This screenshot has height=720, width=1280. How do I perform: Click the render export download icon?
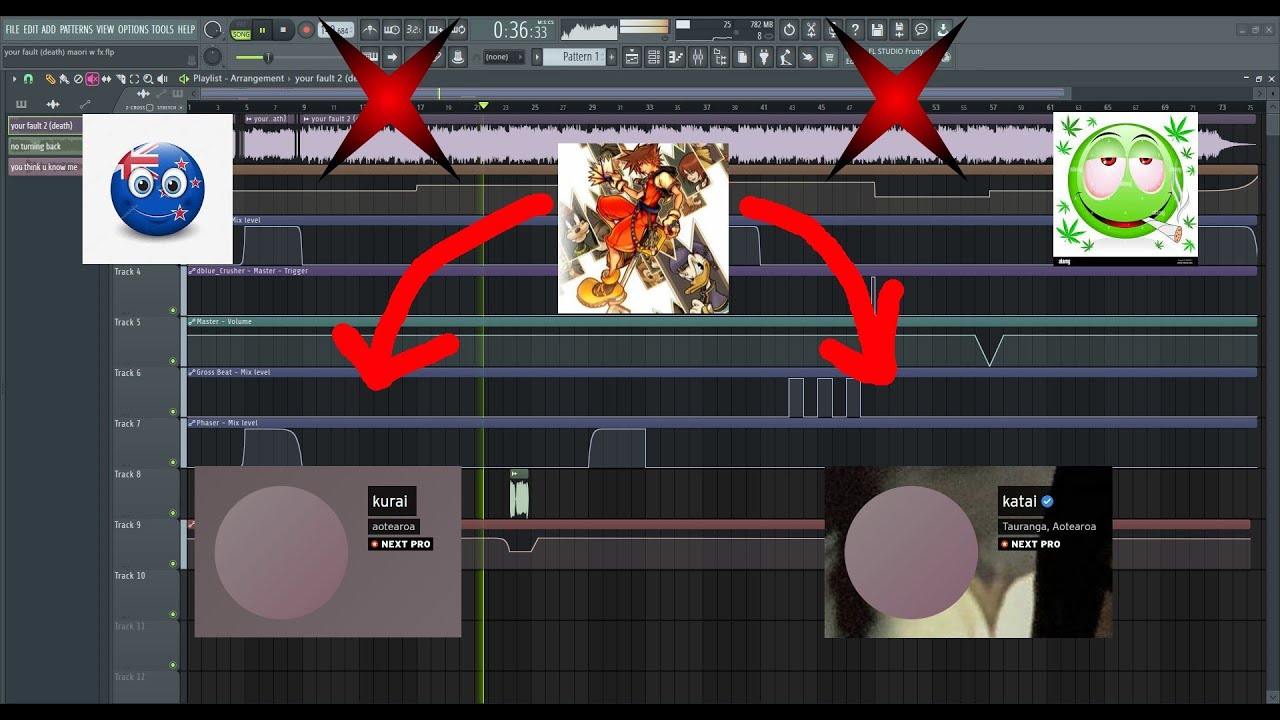coord(943,30)
